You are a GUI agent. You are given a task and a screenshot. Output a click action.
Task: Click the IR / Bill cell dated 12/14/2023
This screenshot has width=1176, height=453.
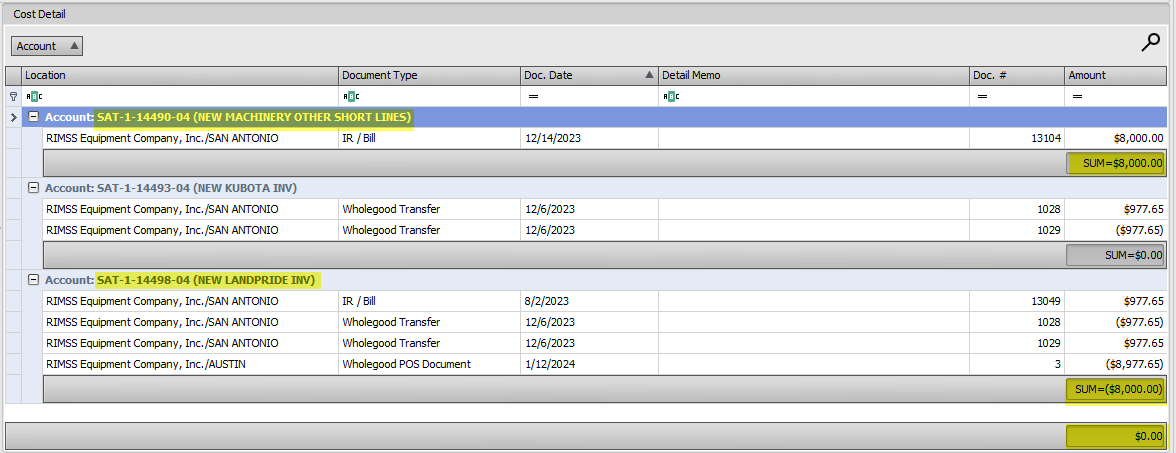pyautogui.click(x=430, y=138)
